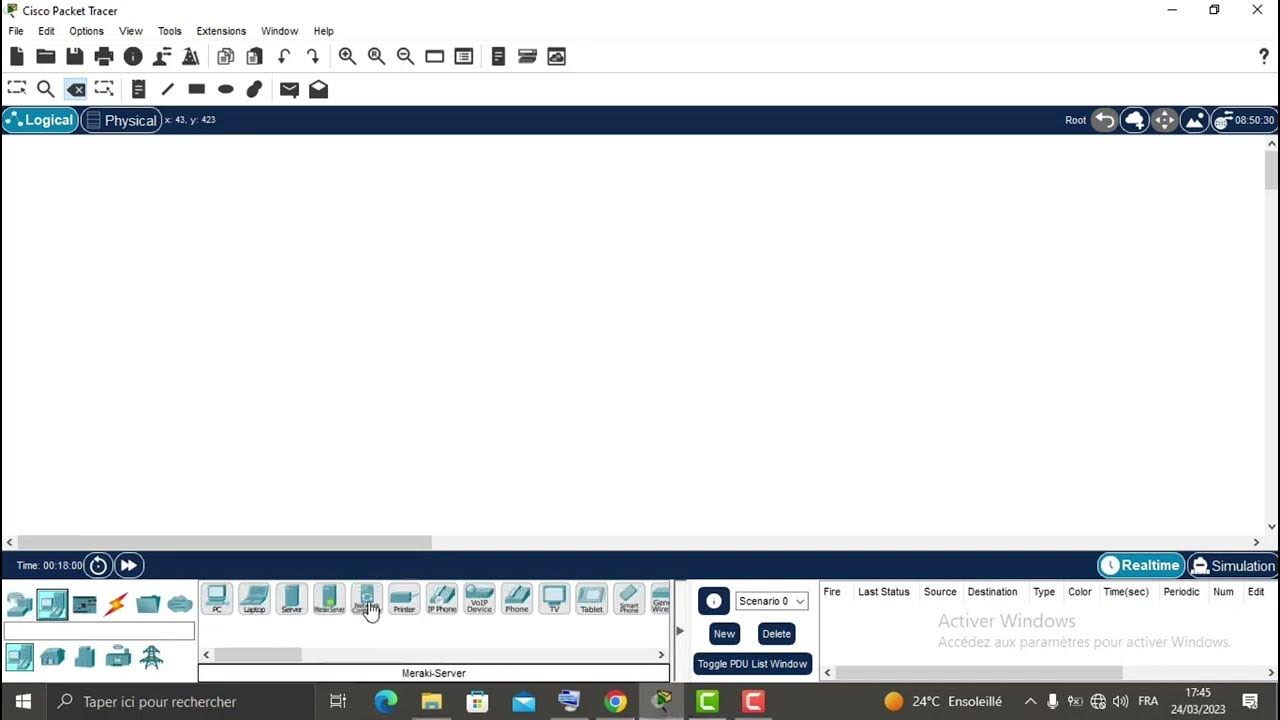Expand the PDU panel arrow

coord(680,630)
